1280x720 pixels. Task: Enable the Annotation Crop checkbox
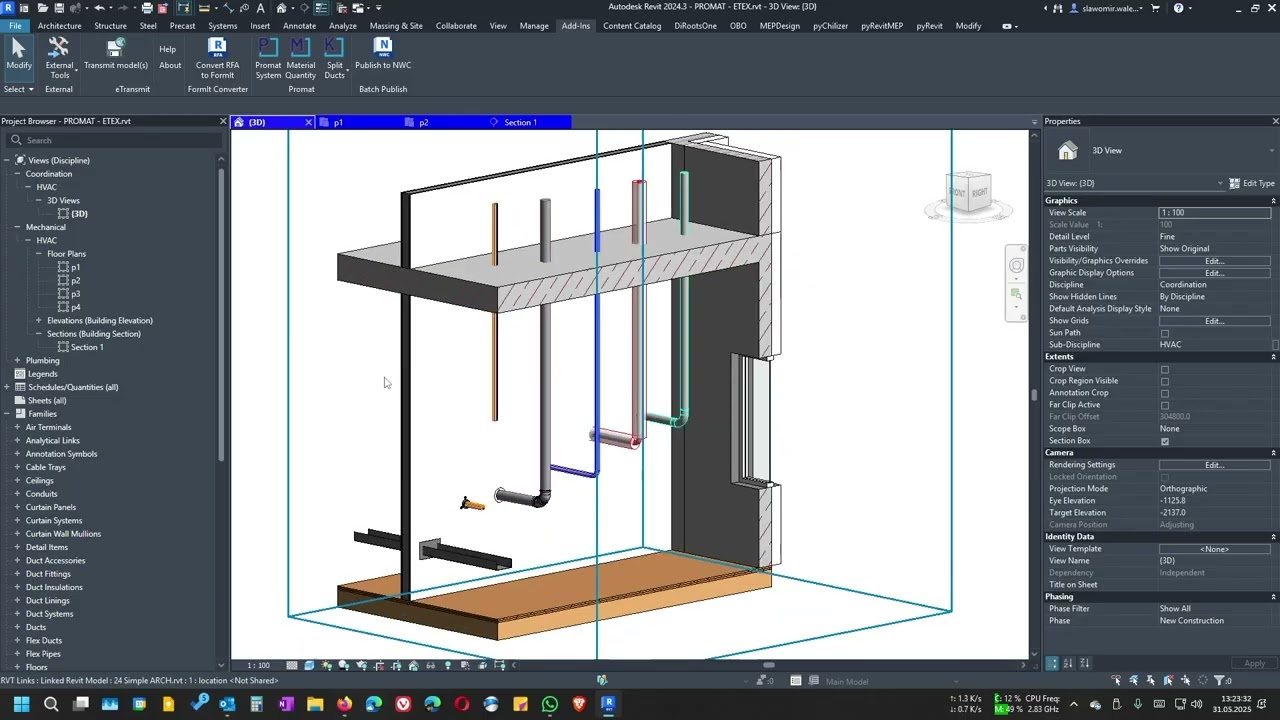pyautogui.click(x=1165, y=393)
